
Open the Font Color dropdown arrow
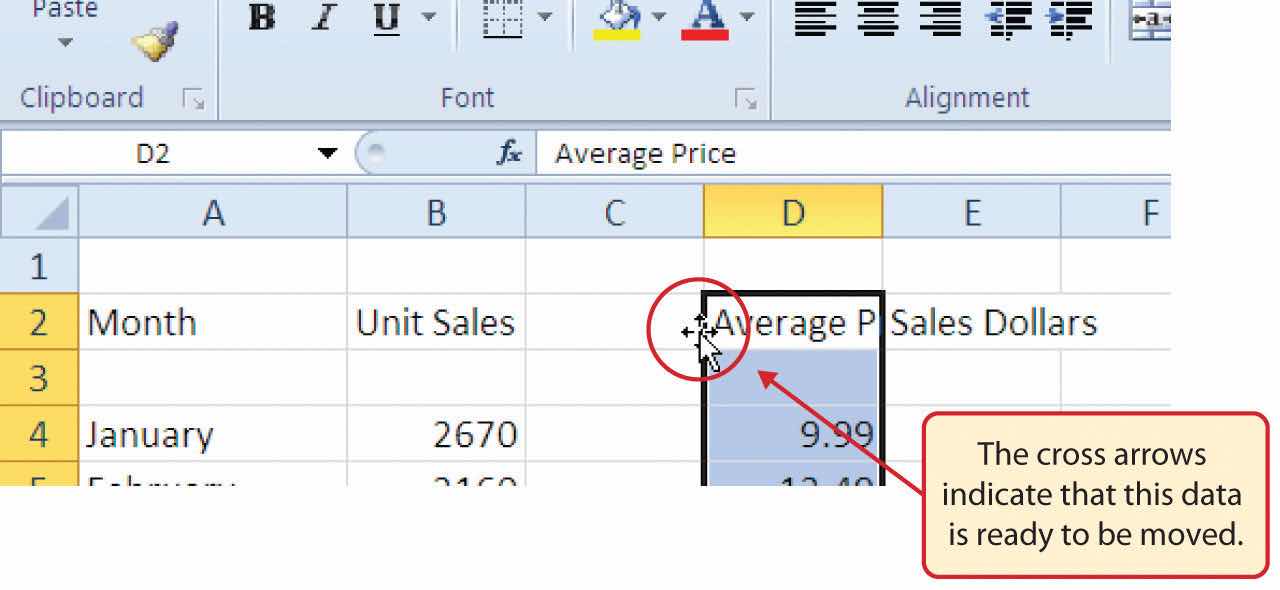click(x=746, y=17)
